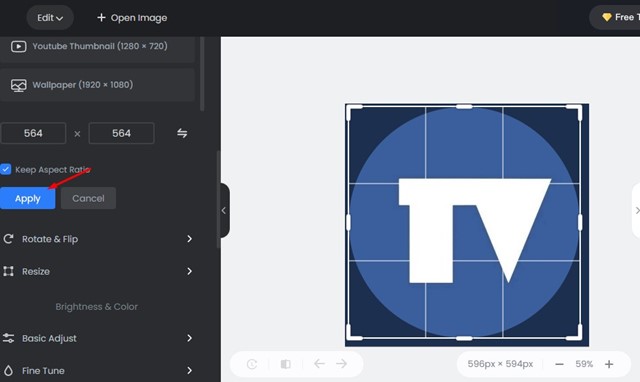Click the left-middle crop edge handle
Screen dimensions: 640x382
[348, 222]
